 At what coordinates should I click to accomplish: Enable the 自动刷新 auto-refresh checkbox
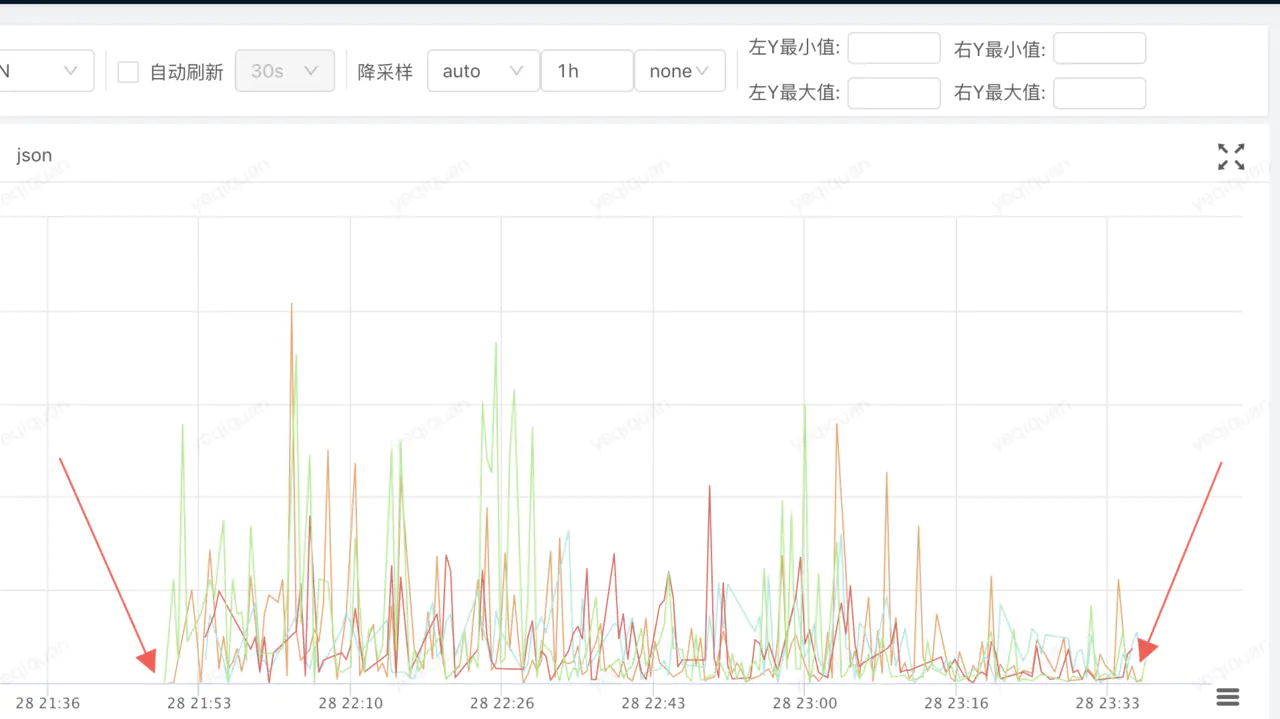click(127, 71)
